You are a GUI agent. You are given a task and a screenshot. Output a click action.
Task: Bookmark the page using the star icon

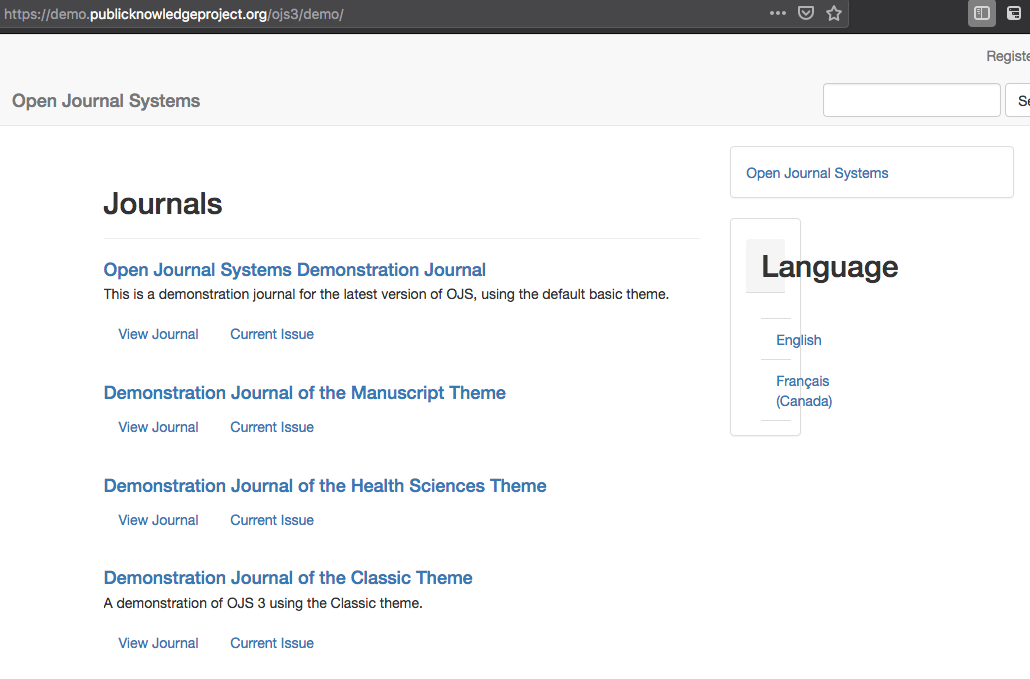(834, 14)
